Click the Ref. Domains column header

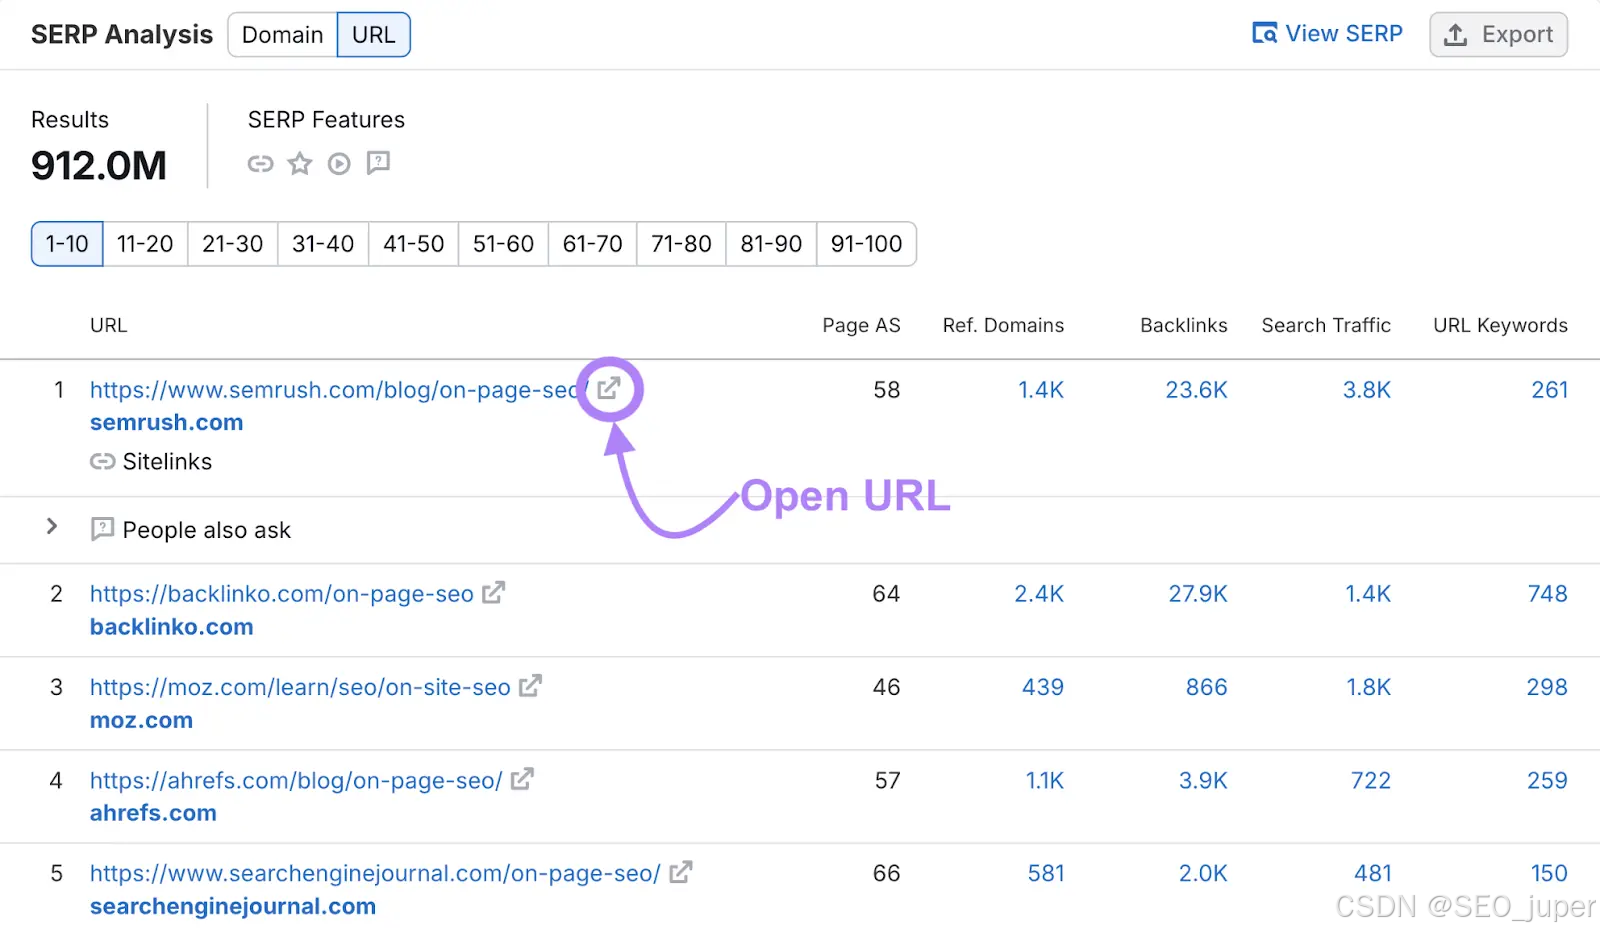(1003, 325)
